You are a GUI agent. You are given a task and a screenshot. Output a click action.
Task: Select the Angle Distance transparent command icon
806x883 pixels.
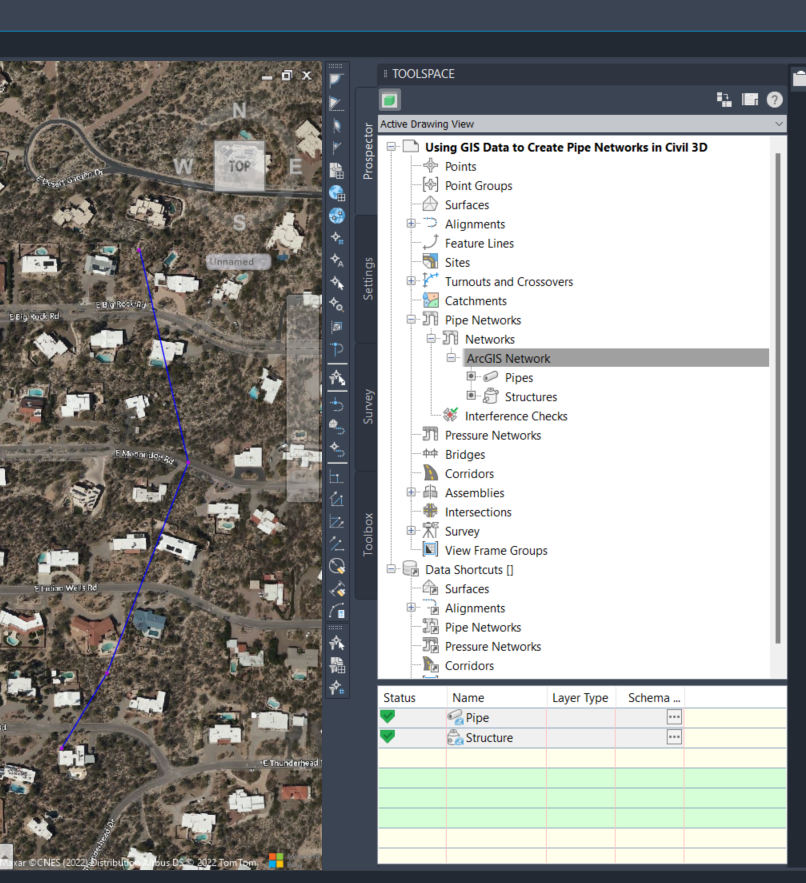click(336, 81)
